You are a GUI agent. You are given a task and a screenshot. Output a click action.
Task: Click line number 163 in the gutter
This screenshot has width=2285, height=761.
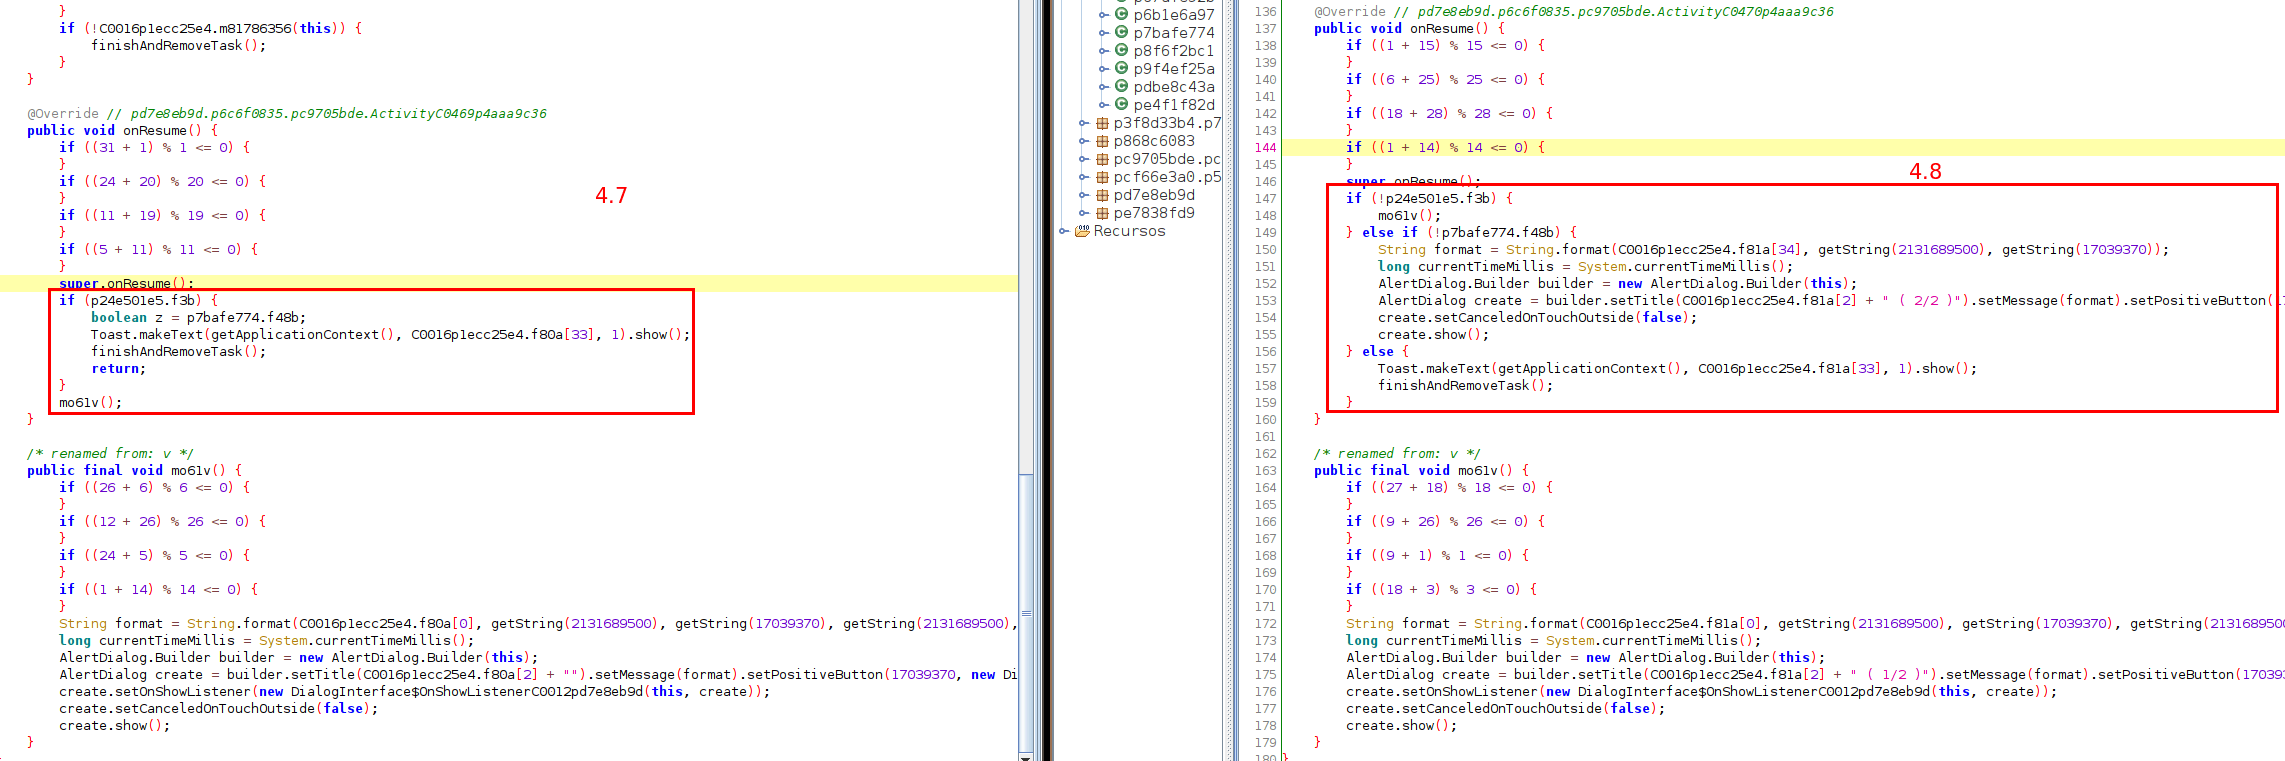click(1265, 470)
